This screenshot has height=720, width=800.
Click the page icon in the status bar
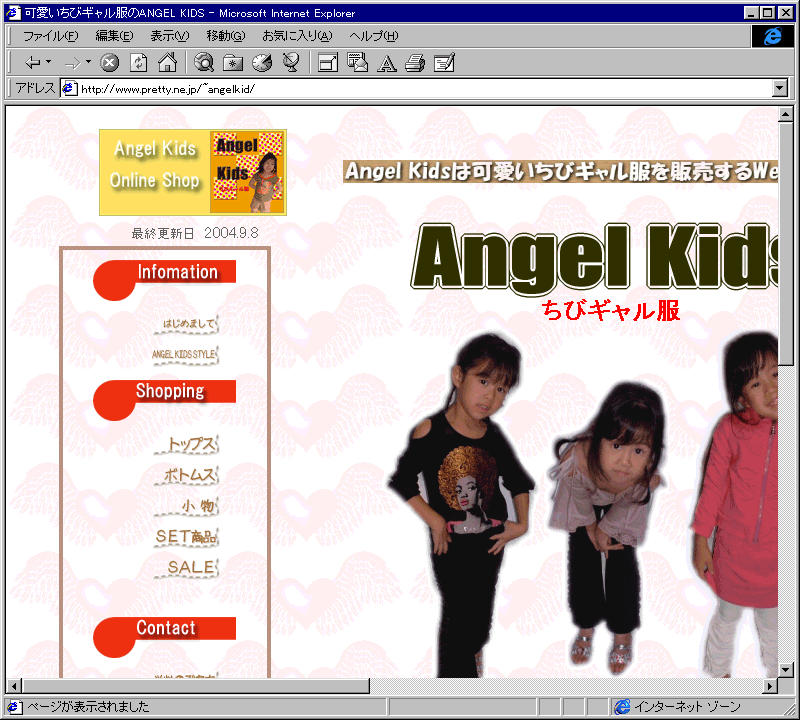tap(13, 707)
